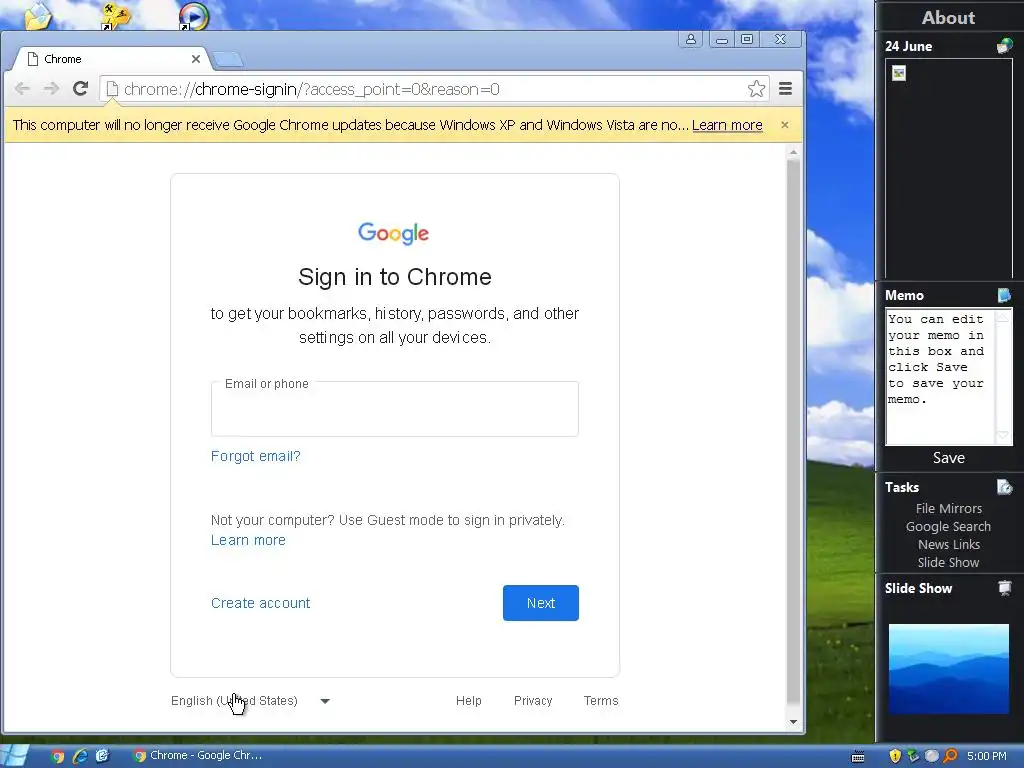Viewport: 1024px width, 768px height.
Task: Open the News Links task
Action: pyautogui.click(x=949, y=544)
